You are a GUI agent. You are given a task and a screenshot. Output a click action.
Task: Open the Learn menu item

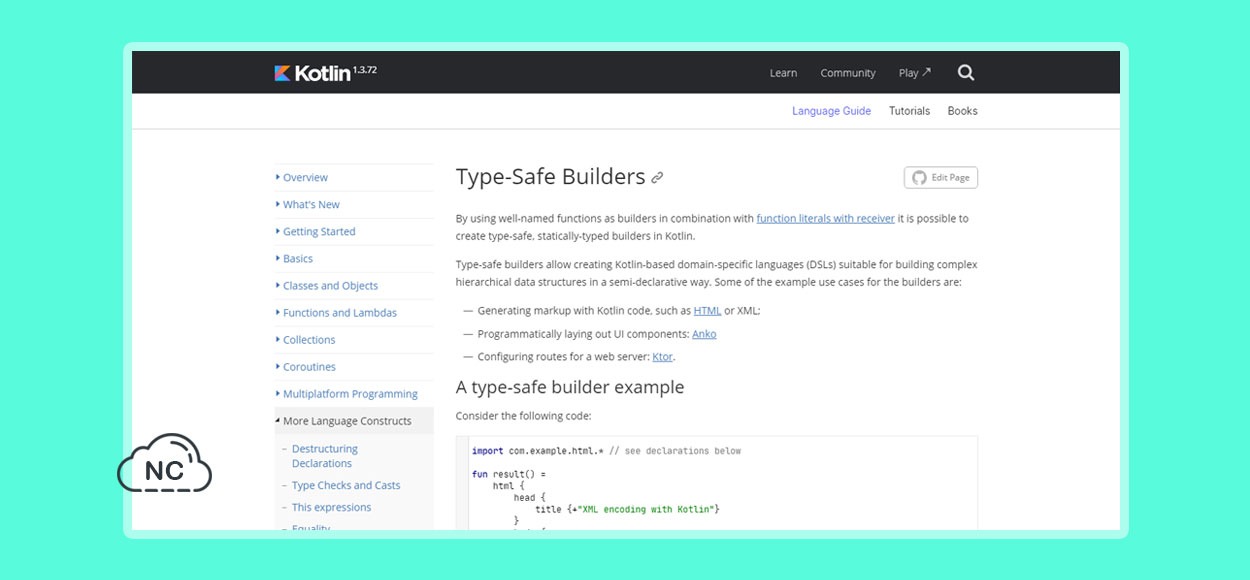point(783,73)
